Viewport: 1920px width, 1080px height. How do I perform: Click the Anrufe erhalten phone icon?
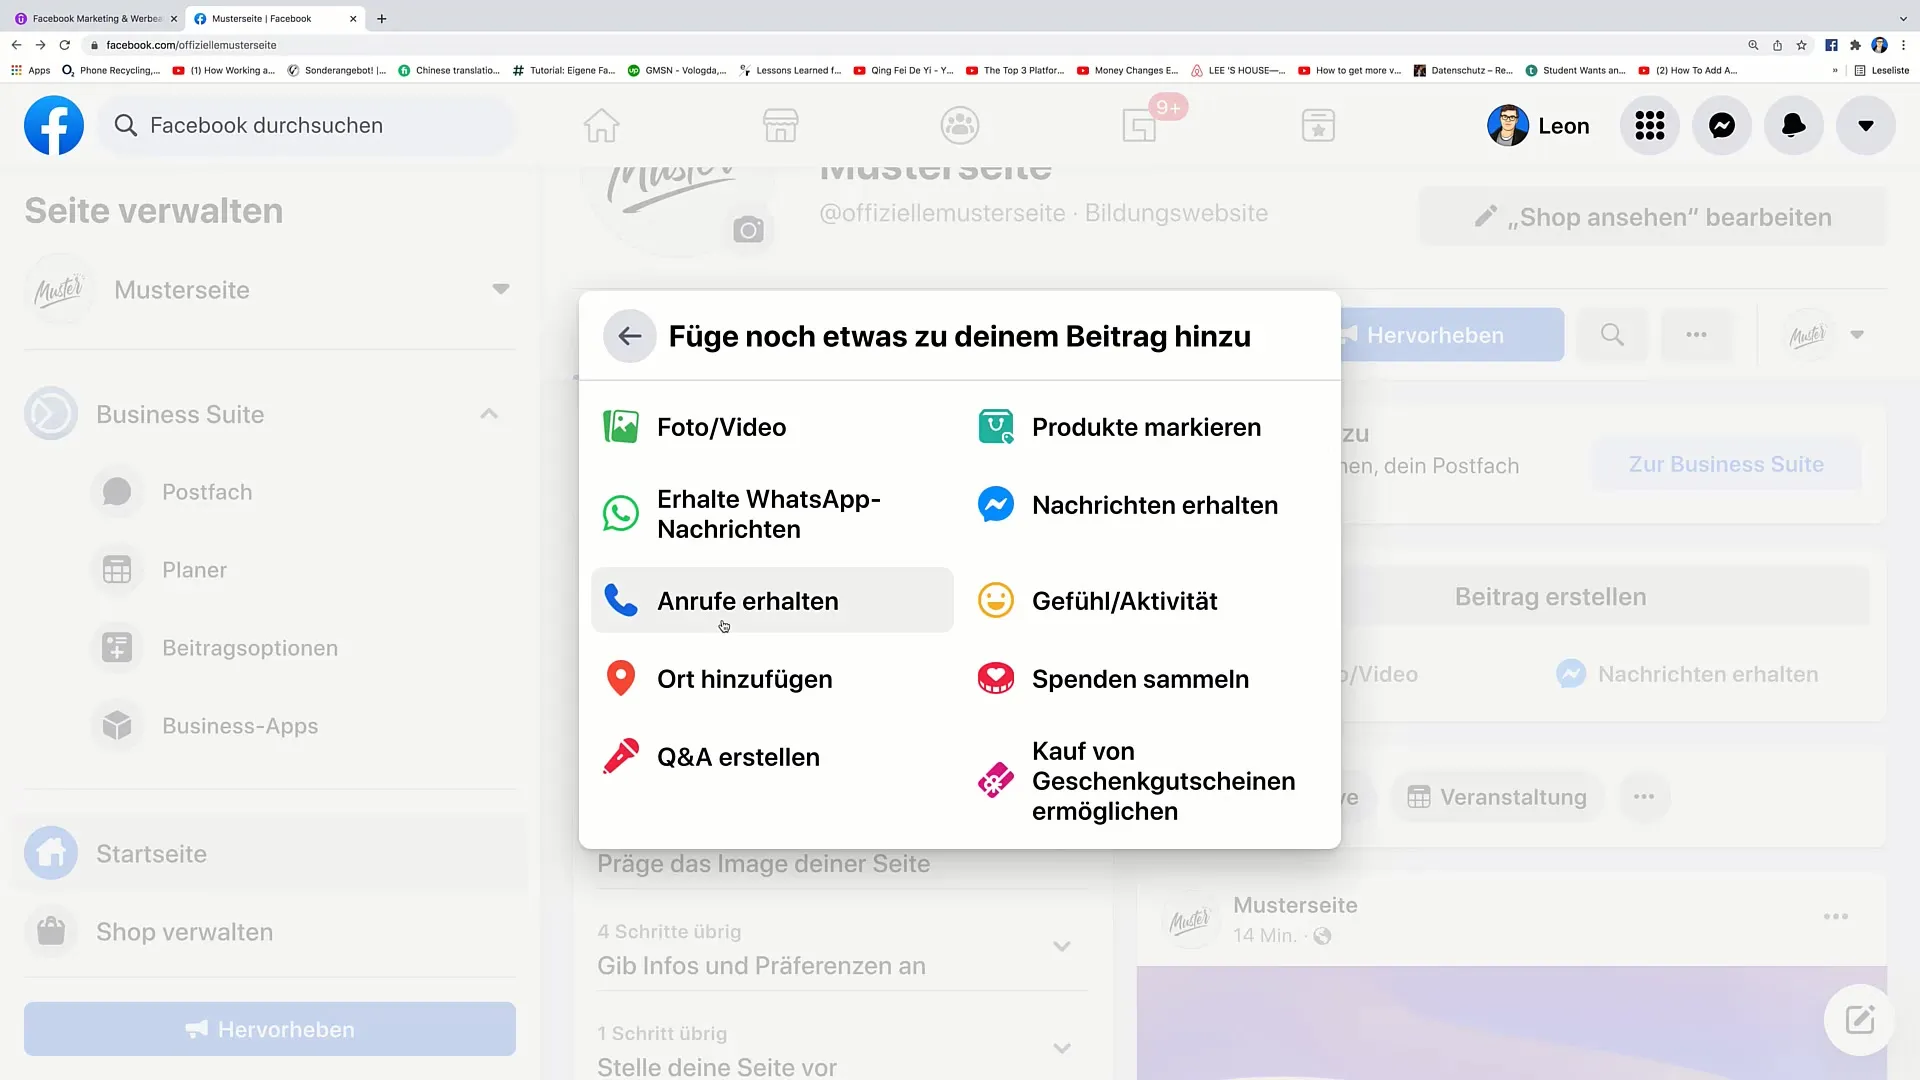pyautogui.click(x=620, y=600)
